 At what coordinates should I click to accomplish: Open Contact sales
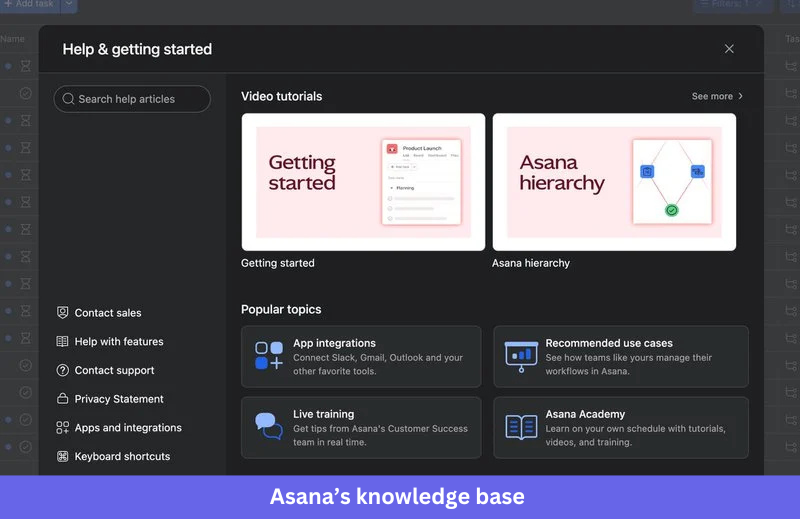tap(99, 313)
